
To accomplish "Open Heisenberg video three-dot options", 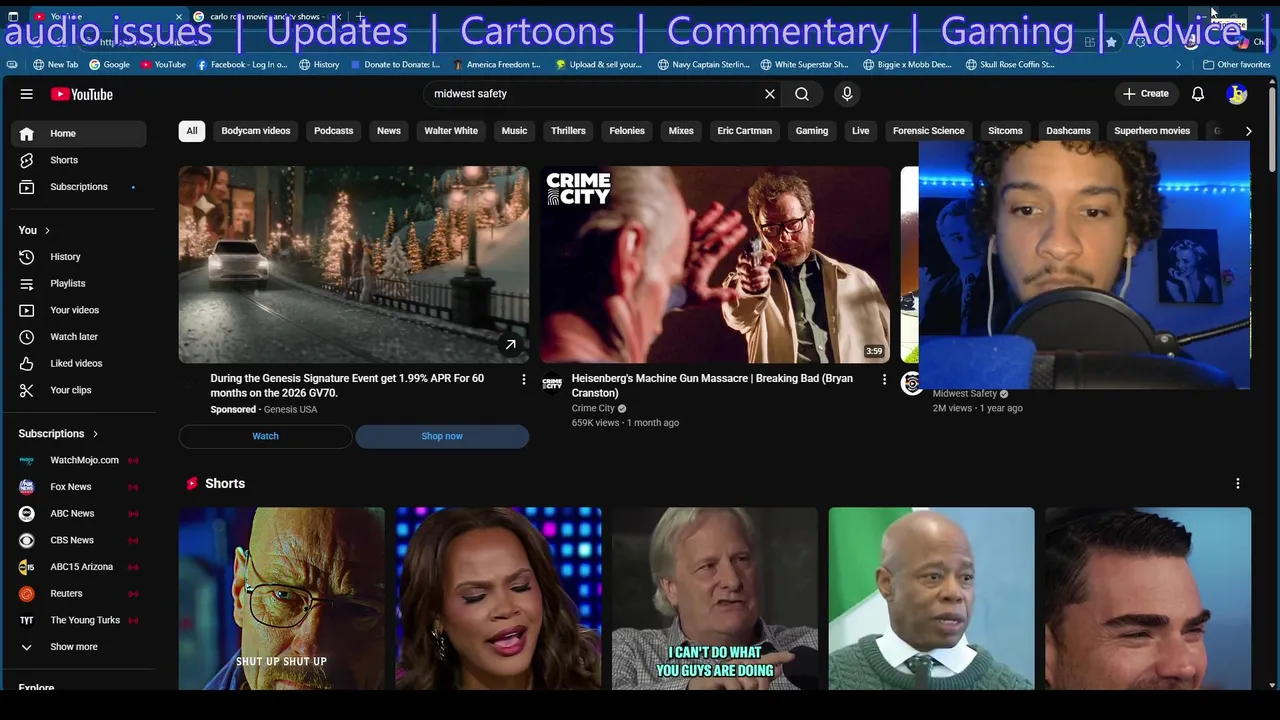I will click(884, 379).
